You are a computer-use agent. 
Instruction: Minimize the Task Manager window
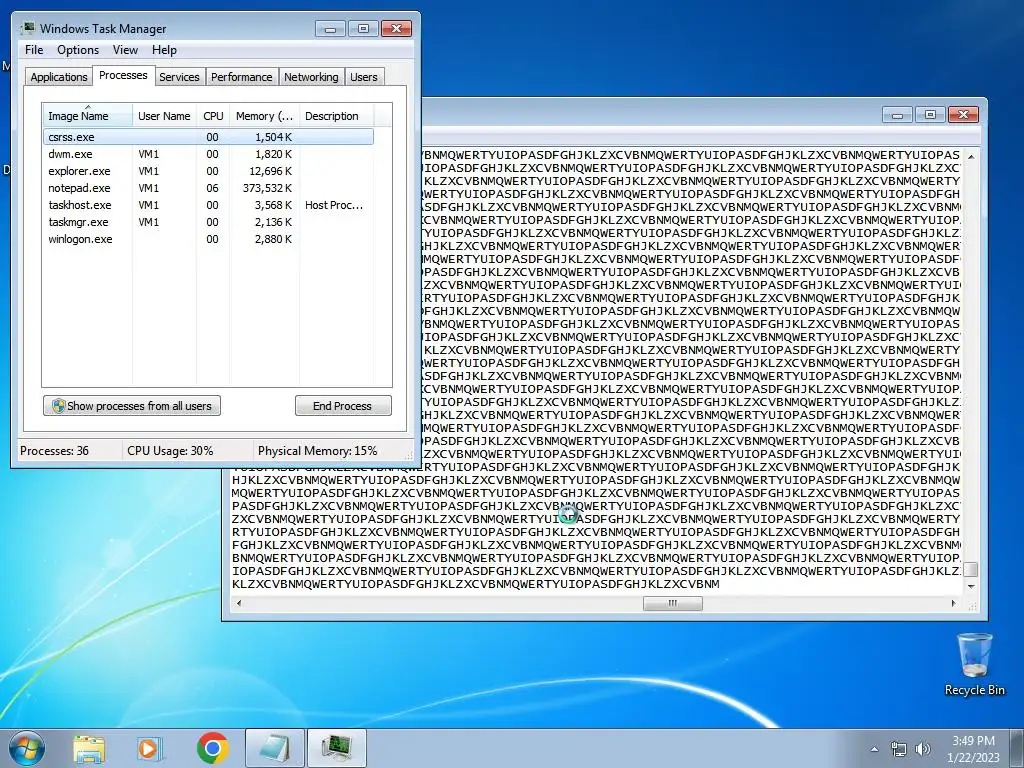[330, 29]
